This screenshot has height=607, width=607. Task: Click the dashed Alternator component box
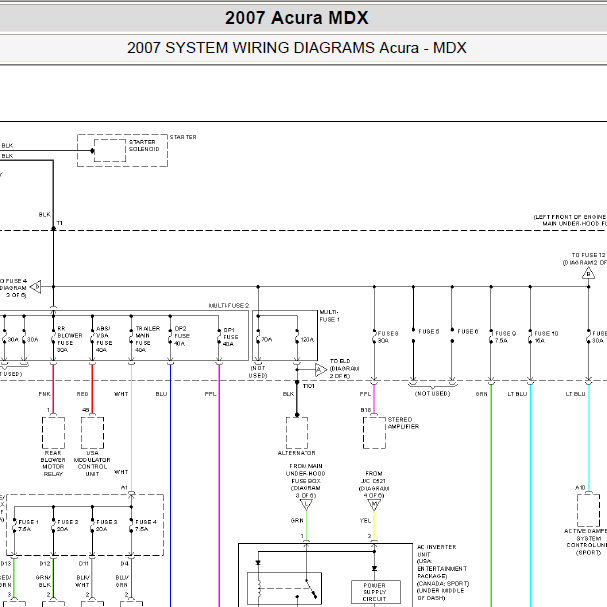(x=297, y=433)
